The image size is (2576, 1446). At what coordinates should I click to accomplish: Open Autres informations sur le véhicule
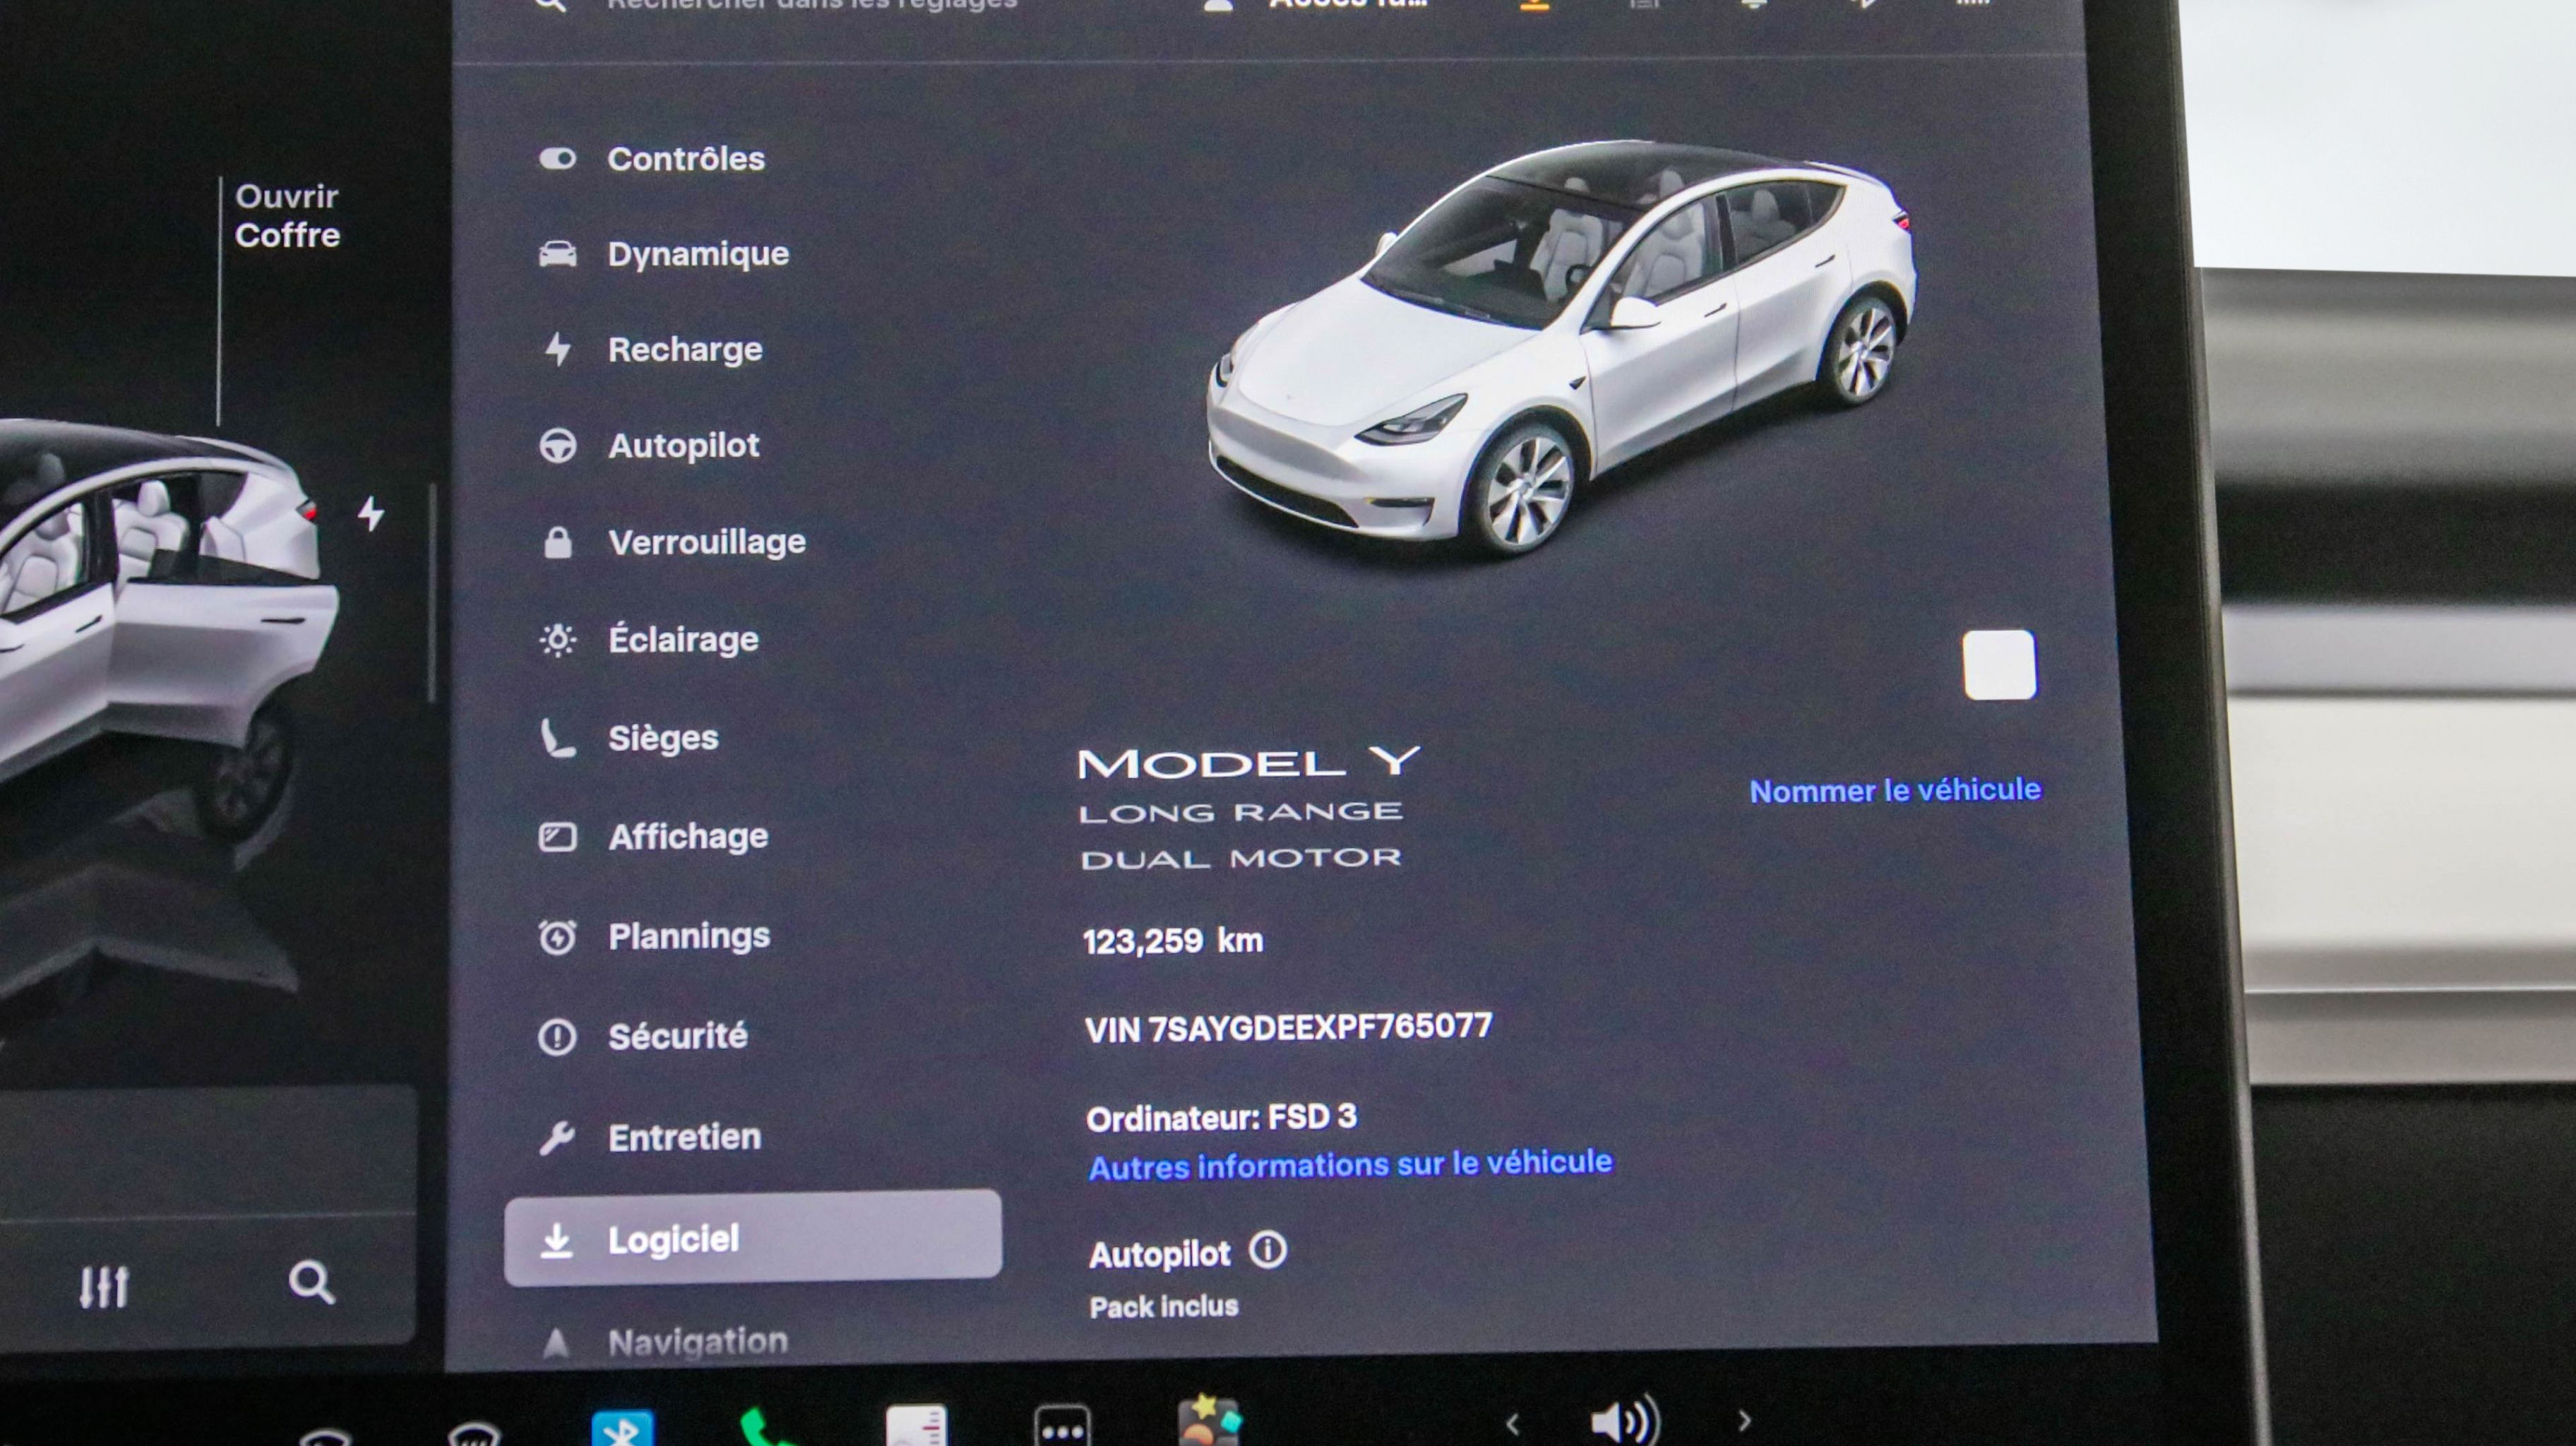[1350, 1164]
